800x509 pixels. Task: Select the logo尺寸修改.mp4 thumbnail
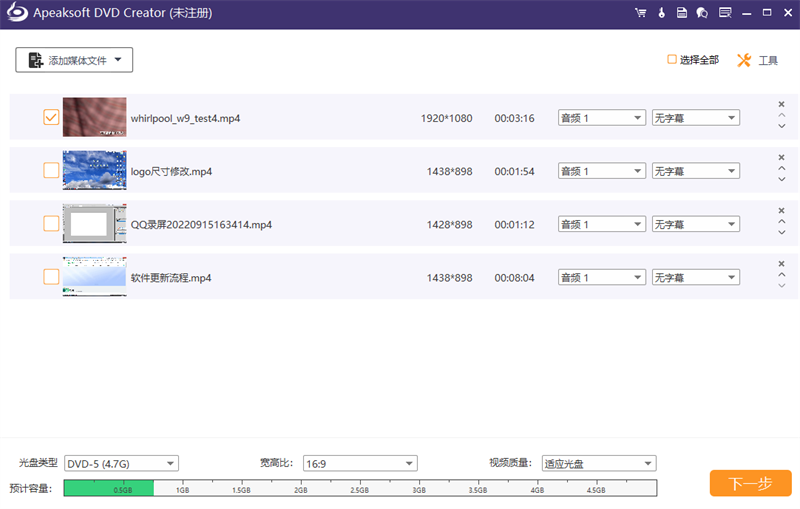point(94,170)
